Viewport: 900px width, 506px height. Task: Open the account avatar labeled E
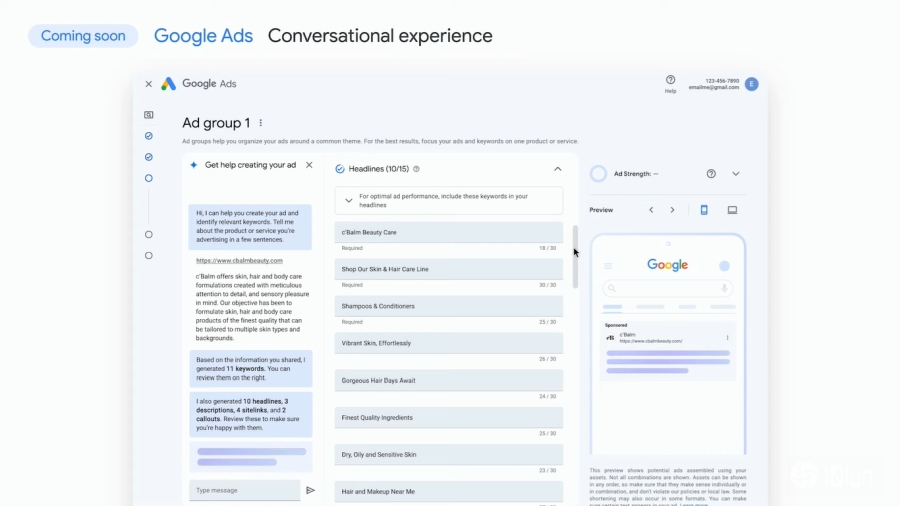pyautogui.click(x=751, y=84)
